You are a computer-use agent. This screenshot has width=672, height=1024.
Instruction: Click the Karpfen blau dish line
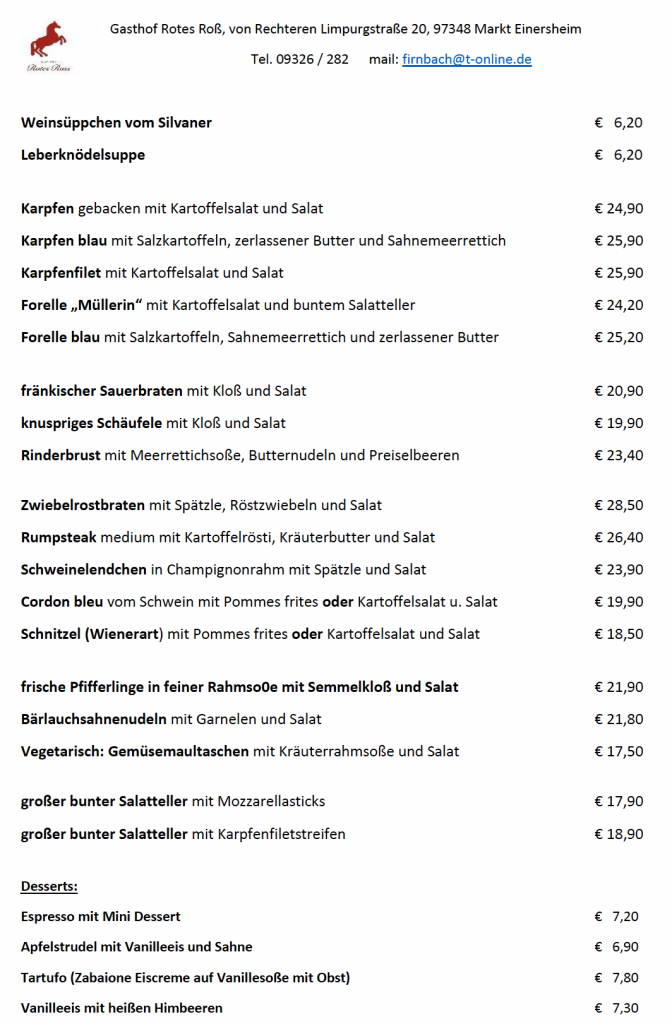[263, 240]
